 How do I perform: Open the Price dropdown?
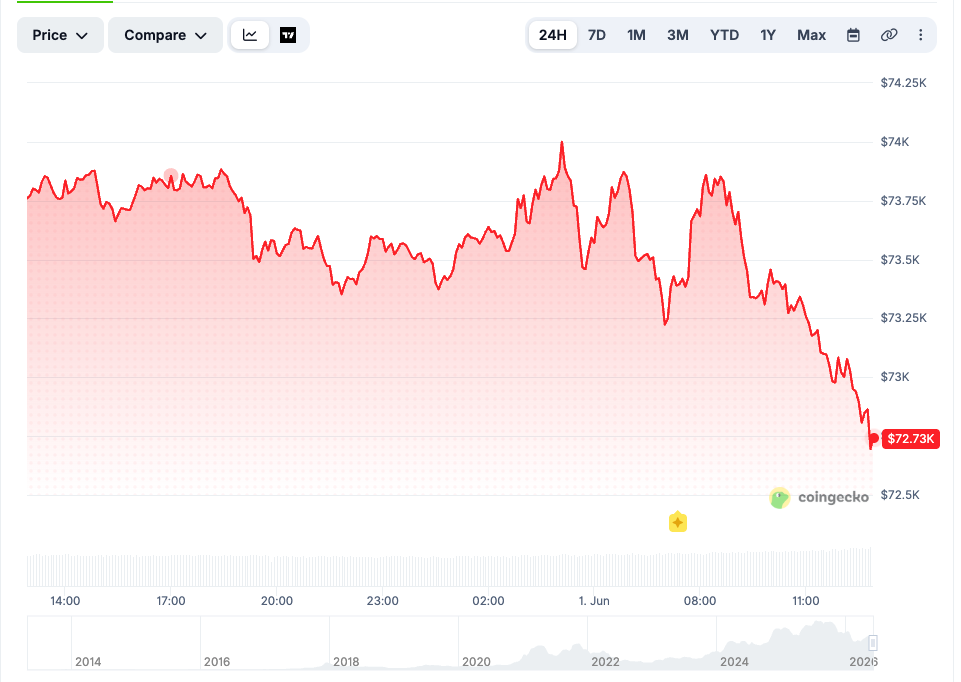[x=60, y=35]
